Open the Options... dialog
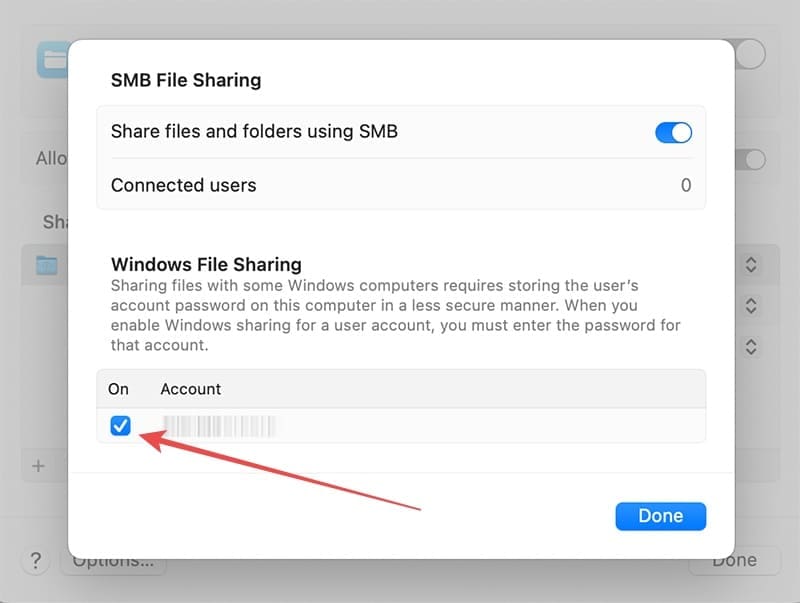The height and width of the screenshot is (603, 800). [113, 560]
